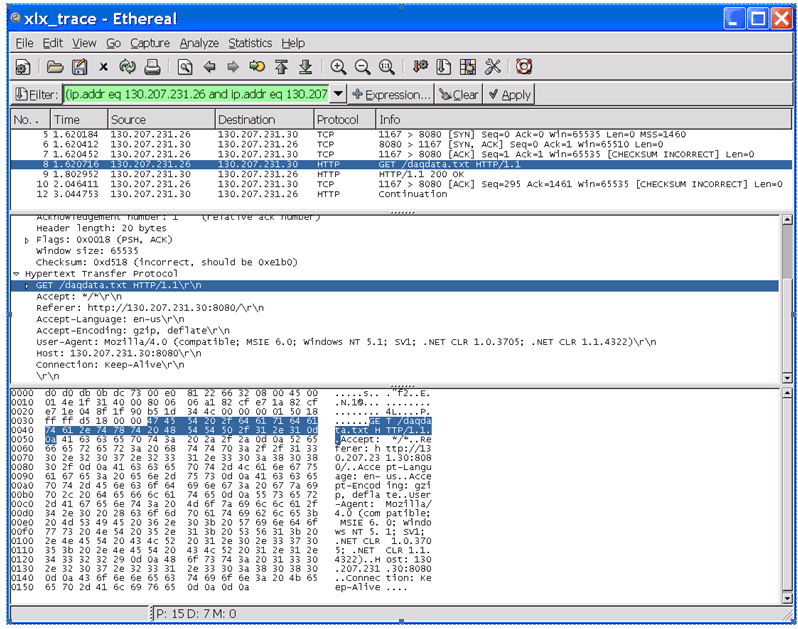Open help lifebuoy icon

tap(524, 67)
